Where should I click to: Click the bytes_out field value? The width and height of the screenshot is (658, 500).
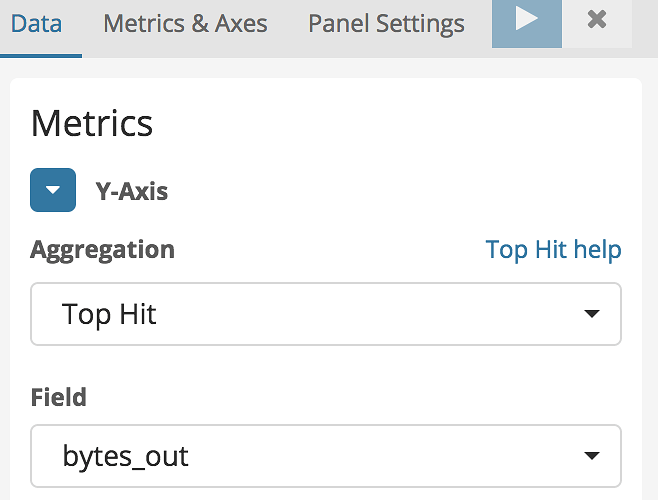coord(126,457)
